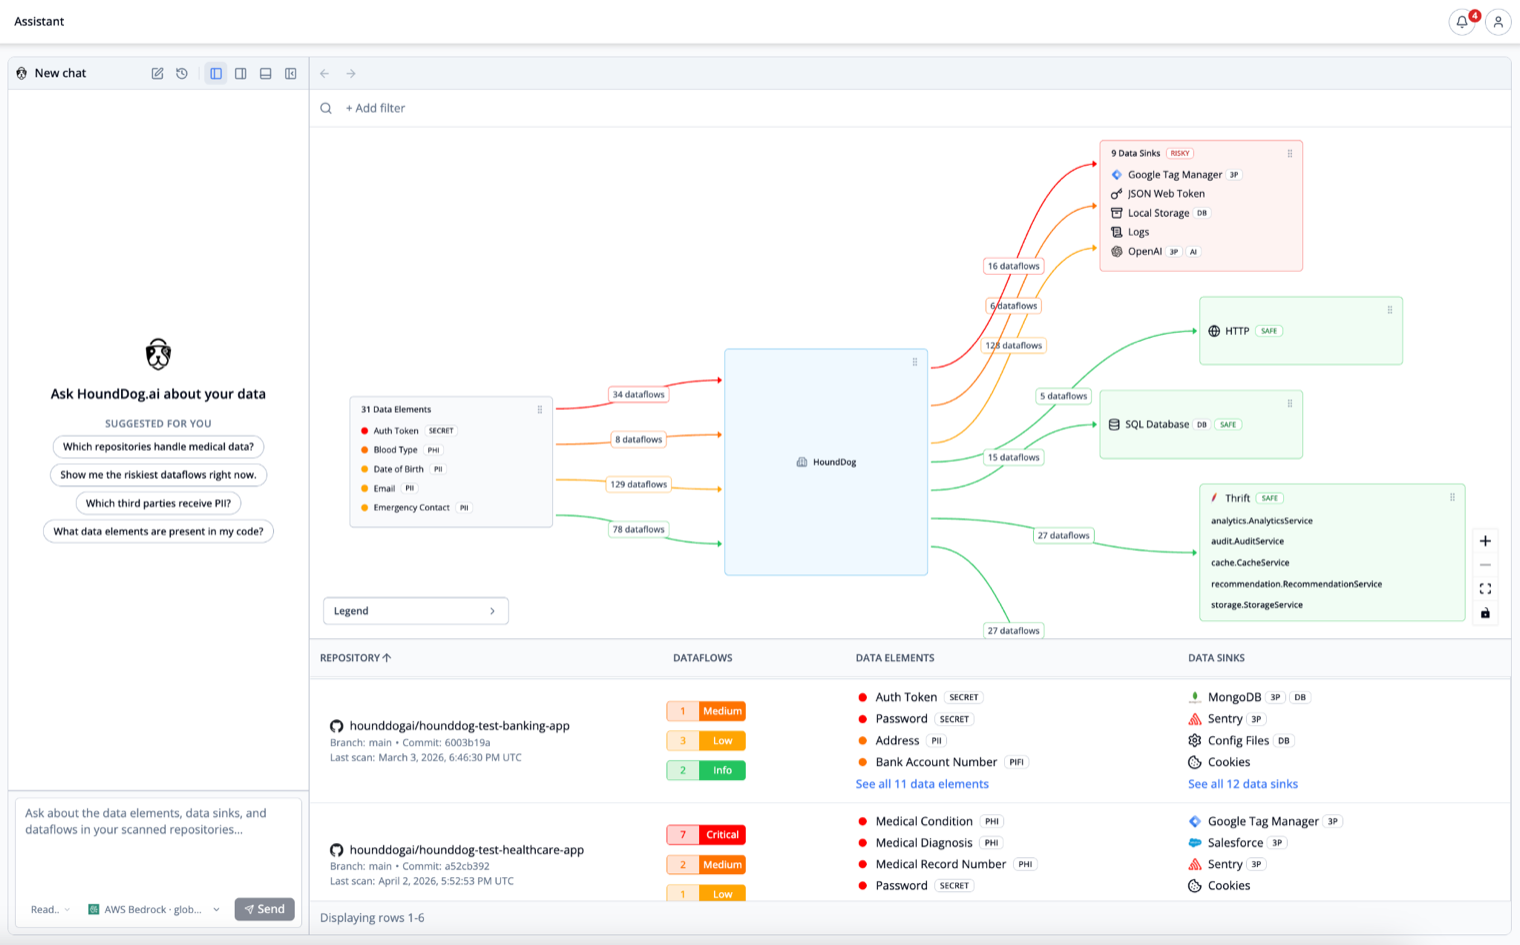
Task: Click See all 12 data sinks
Action: 1243,784
